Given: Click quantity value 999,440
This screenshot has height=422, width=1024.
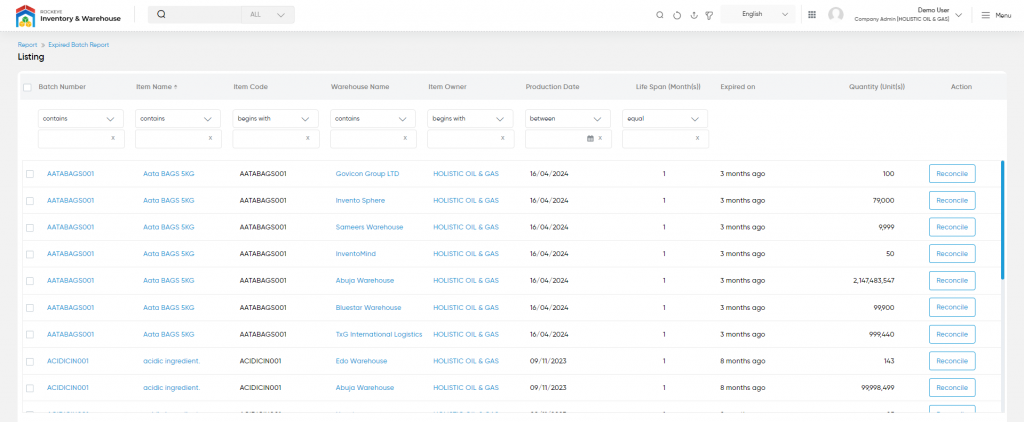Looking at the screenshot, I should [x=879, y=334].
